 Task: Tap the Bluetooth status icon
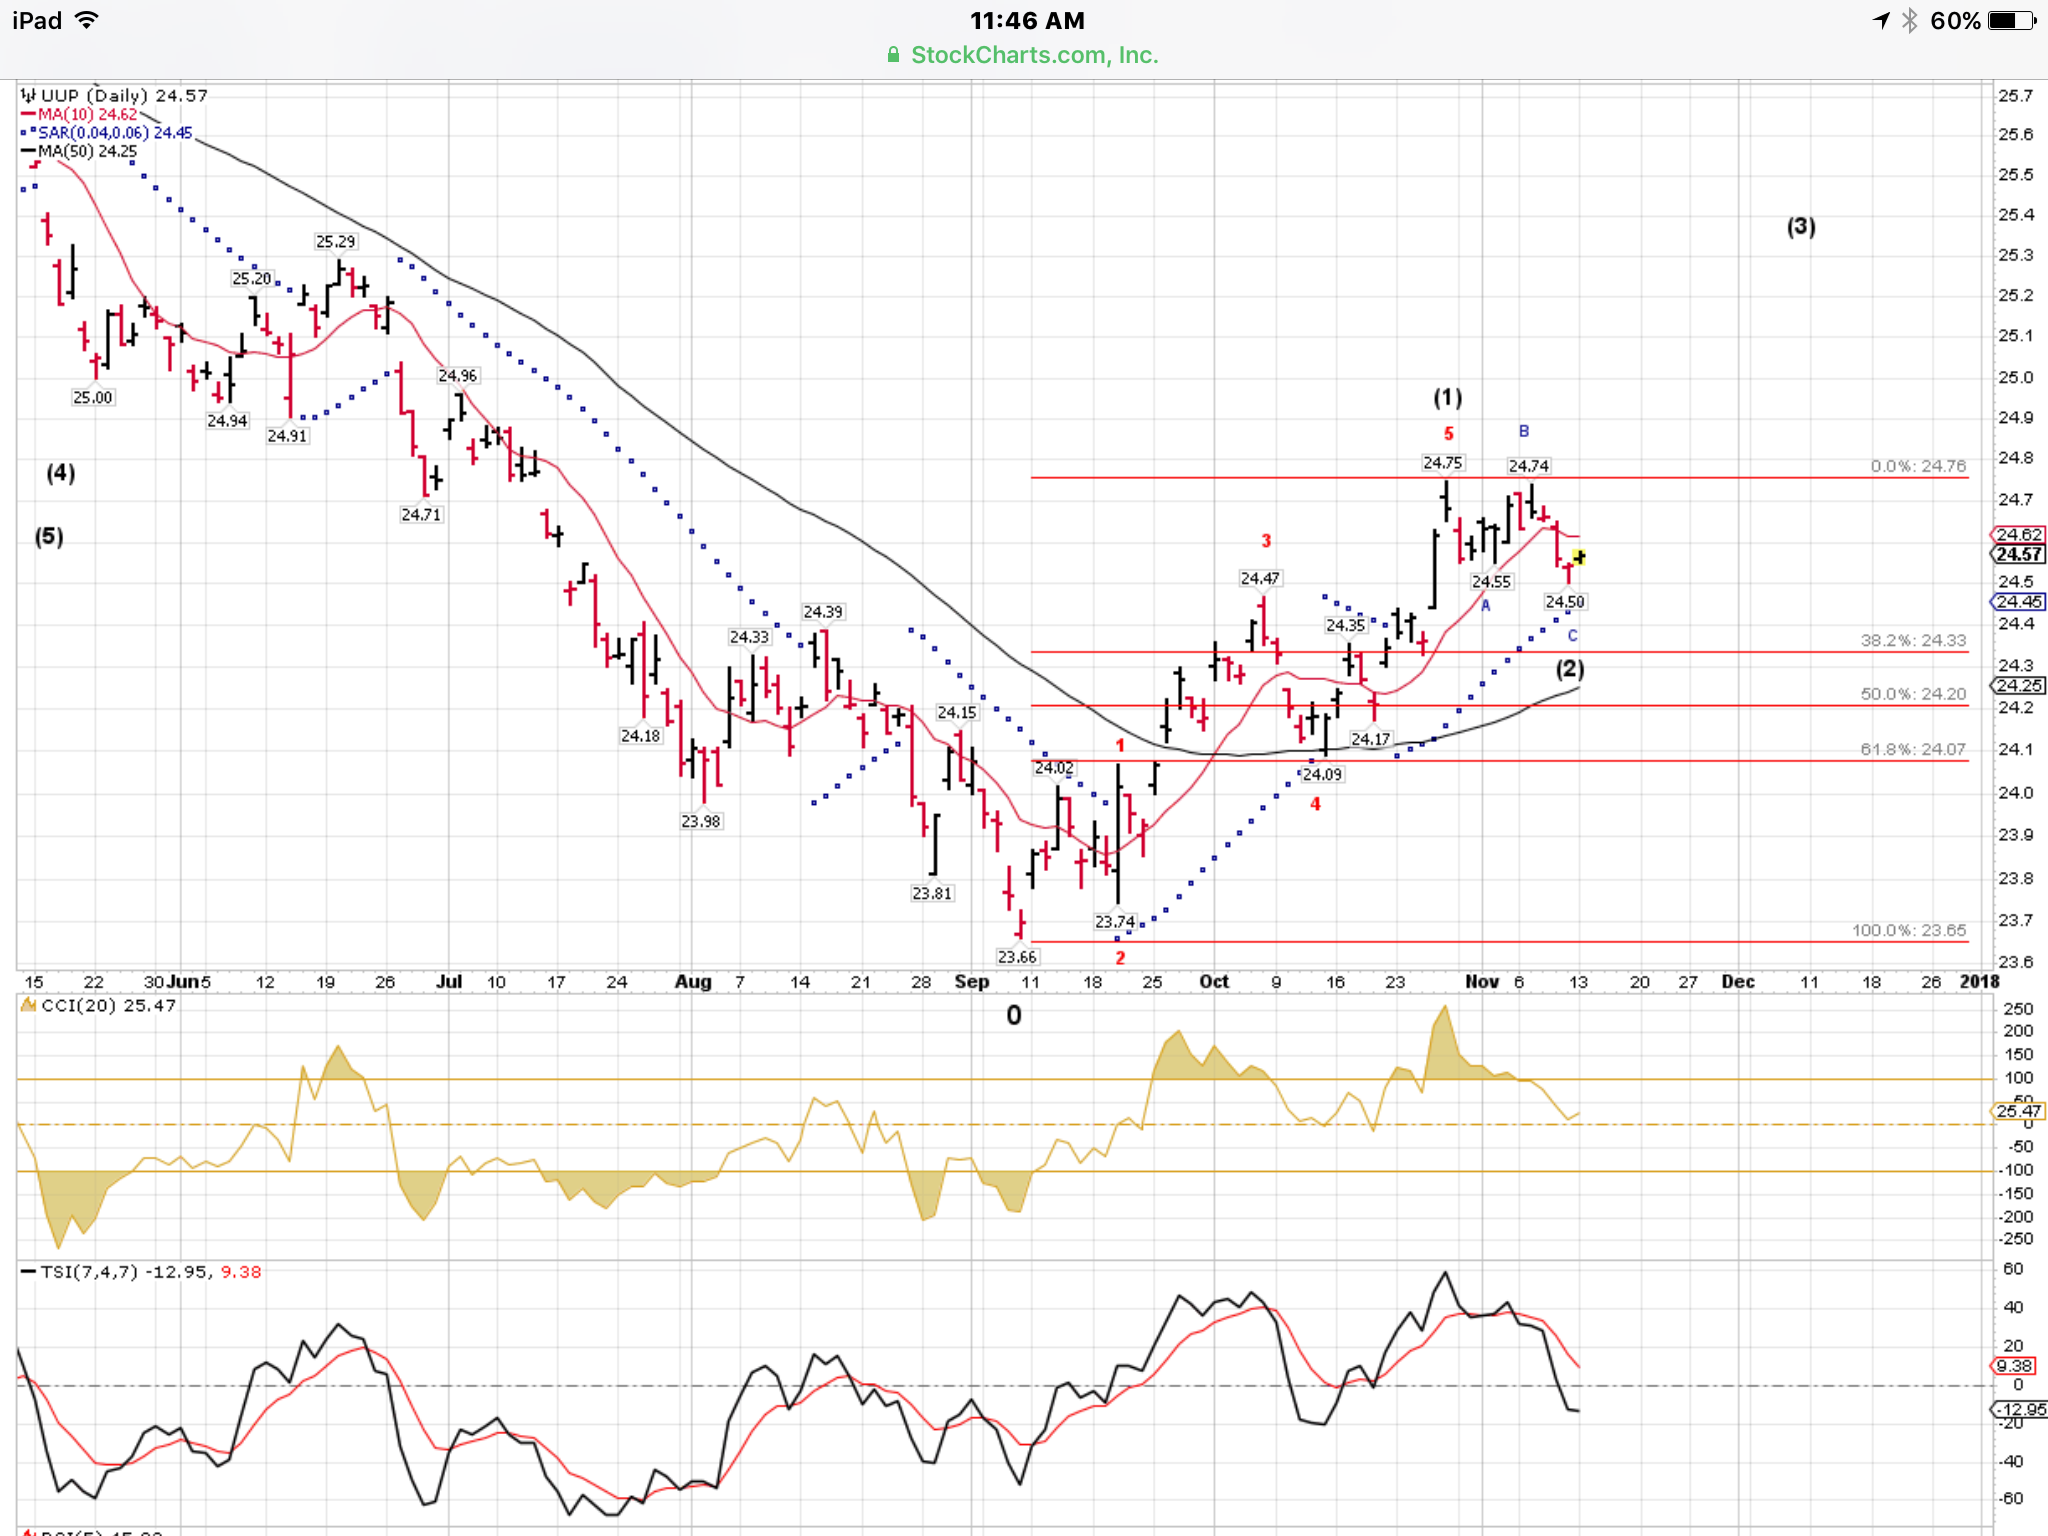[x=1909, y=20]
